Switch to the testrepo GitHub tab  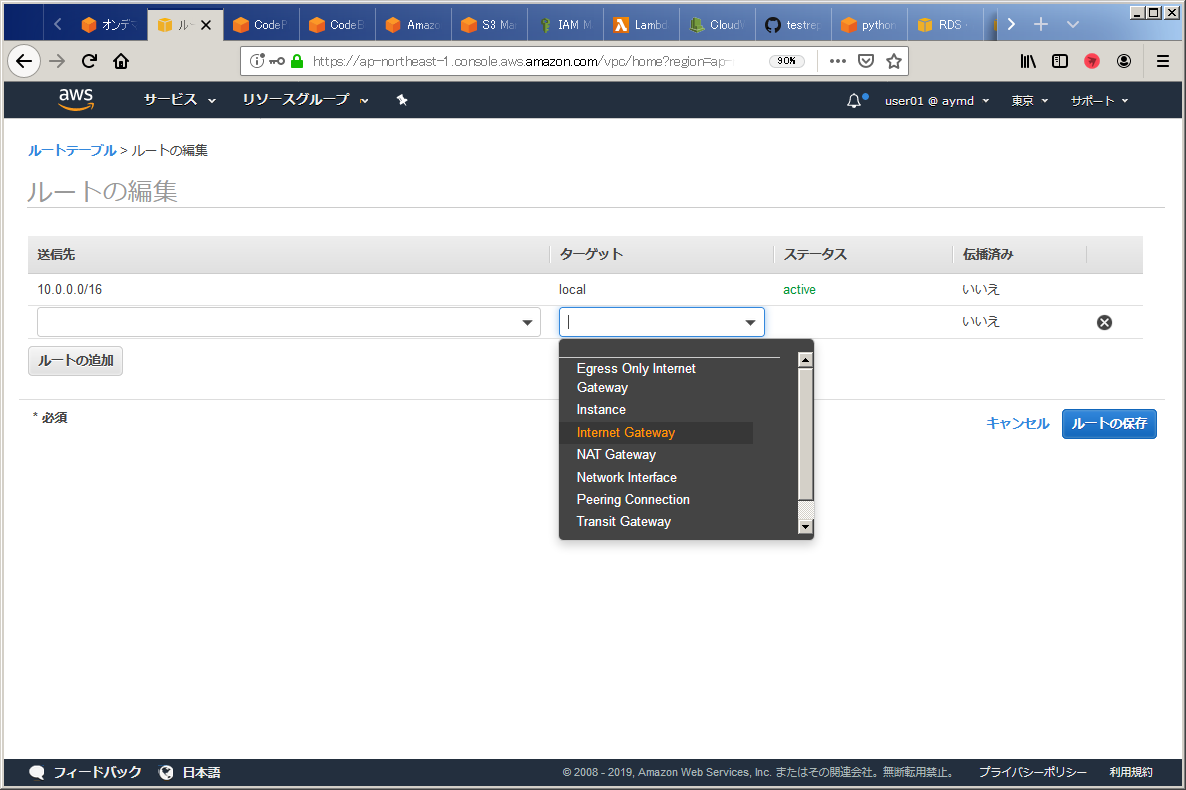[x=793, y=25]
